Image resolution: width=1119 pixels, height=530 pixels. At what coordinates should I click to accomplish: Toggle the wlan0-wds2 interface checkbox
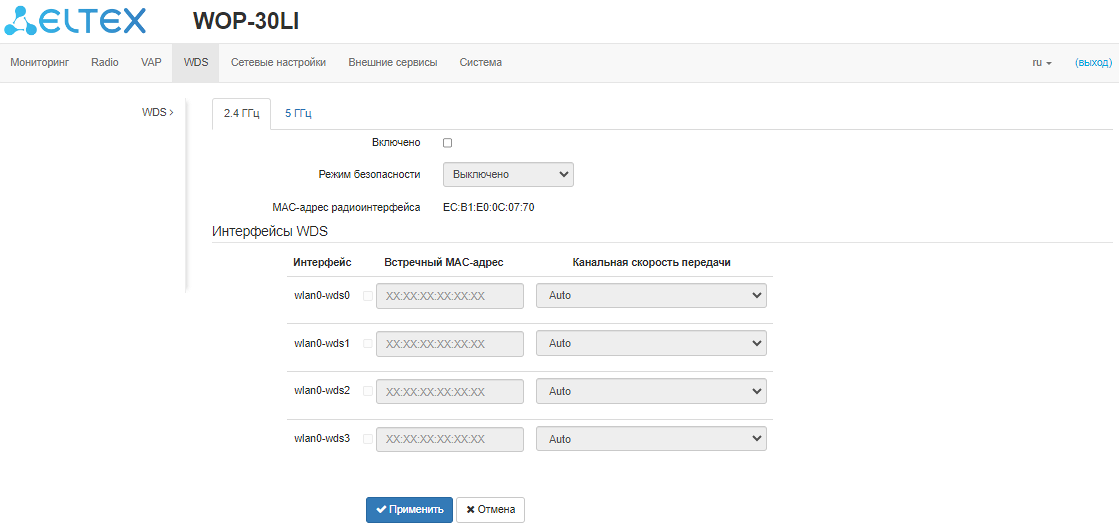click(368, 391)
